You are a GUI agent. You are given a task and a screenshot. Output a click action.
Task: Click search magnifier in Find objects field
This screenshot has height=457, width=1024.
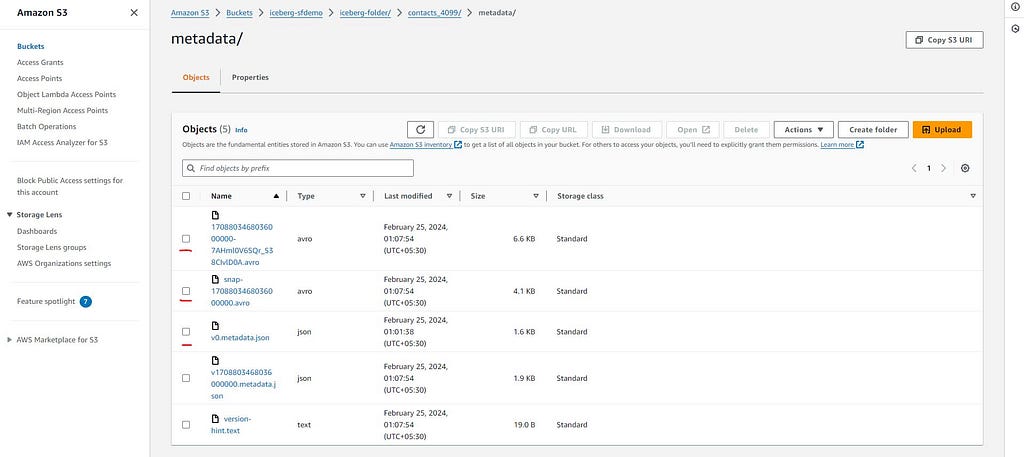191,168
